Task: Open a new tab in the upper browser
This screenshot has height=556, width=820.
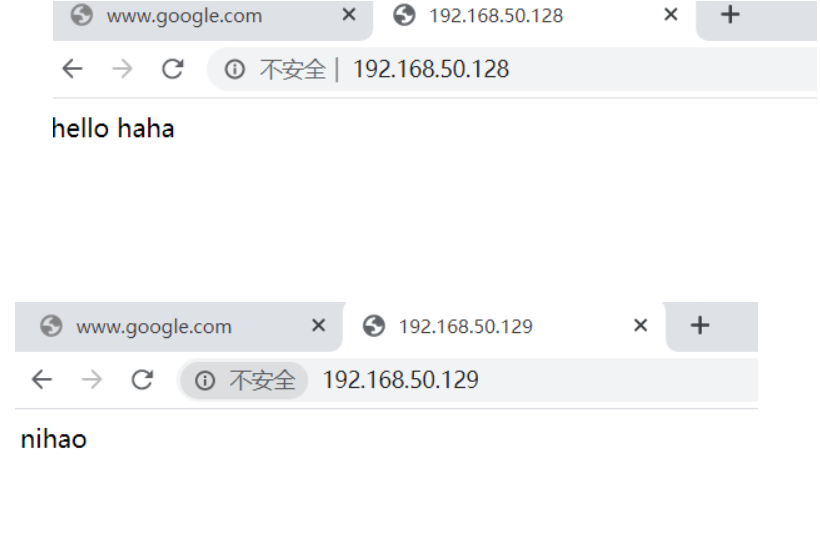Action: (x=730, y=15)
